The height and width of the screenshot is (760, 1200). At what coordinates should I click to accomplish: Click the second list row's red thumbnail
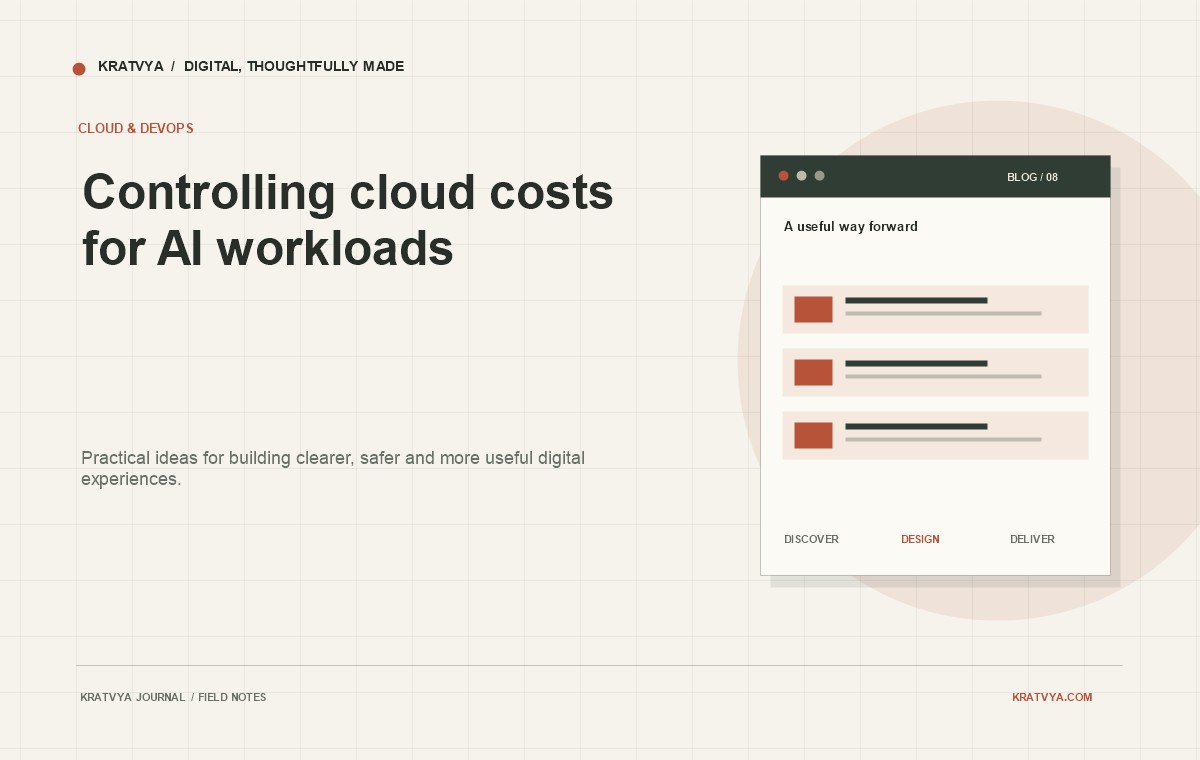(813, 372)
